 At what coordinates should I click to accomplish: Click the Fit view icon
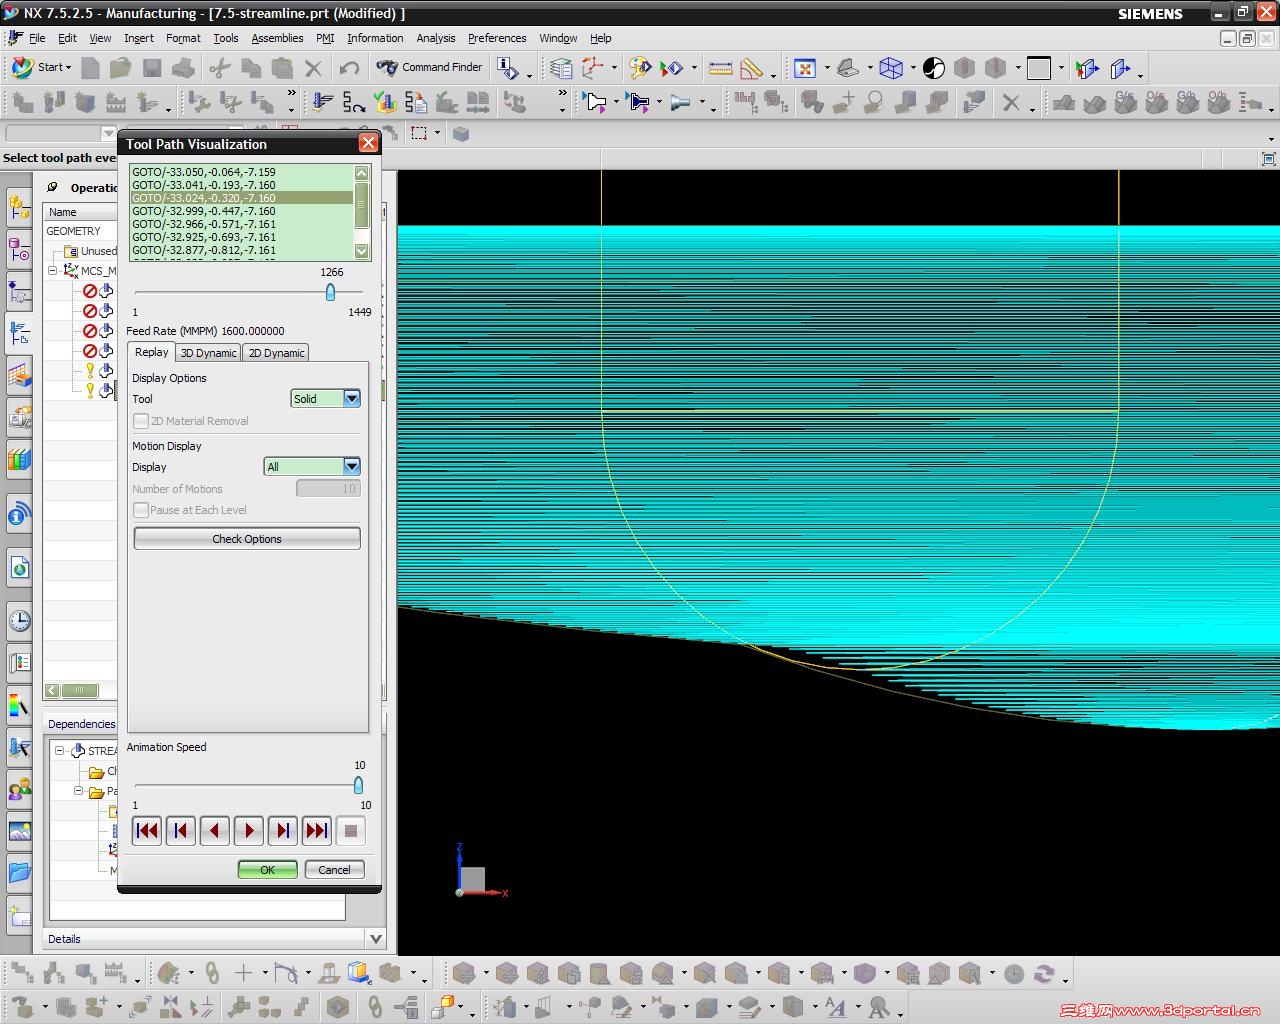(805, 68)
